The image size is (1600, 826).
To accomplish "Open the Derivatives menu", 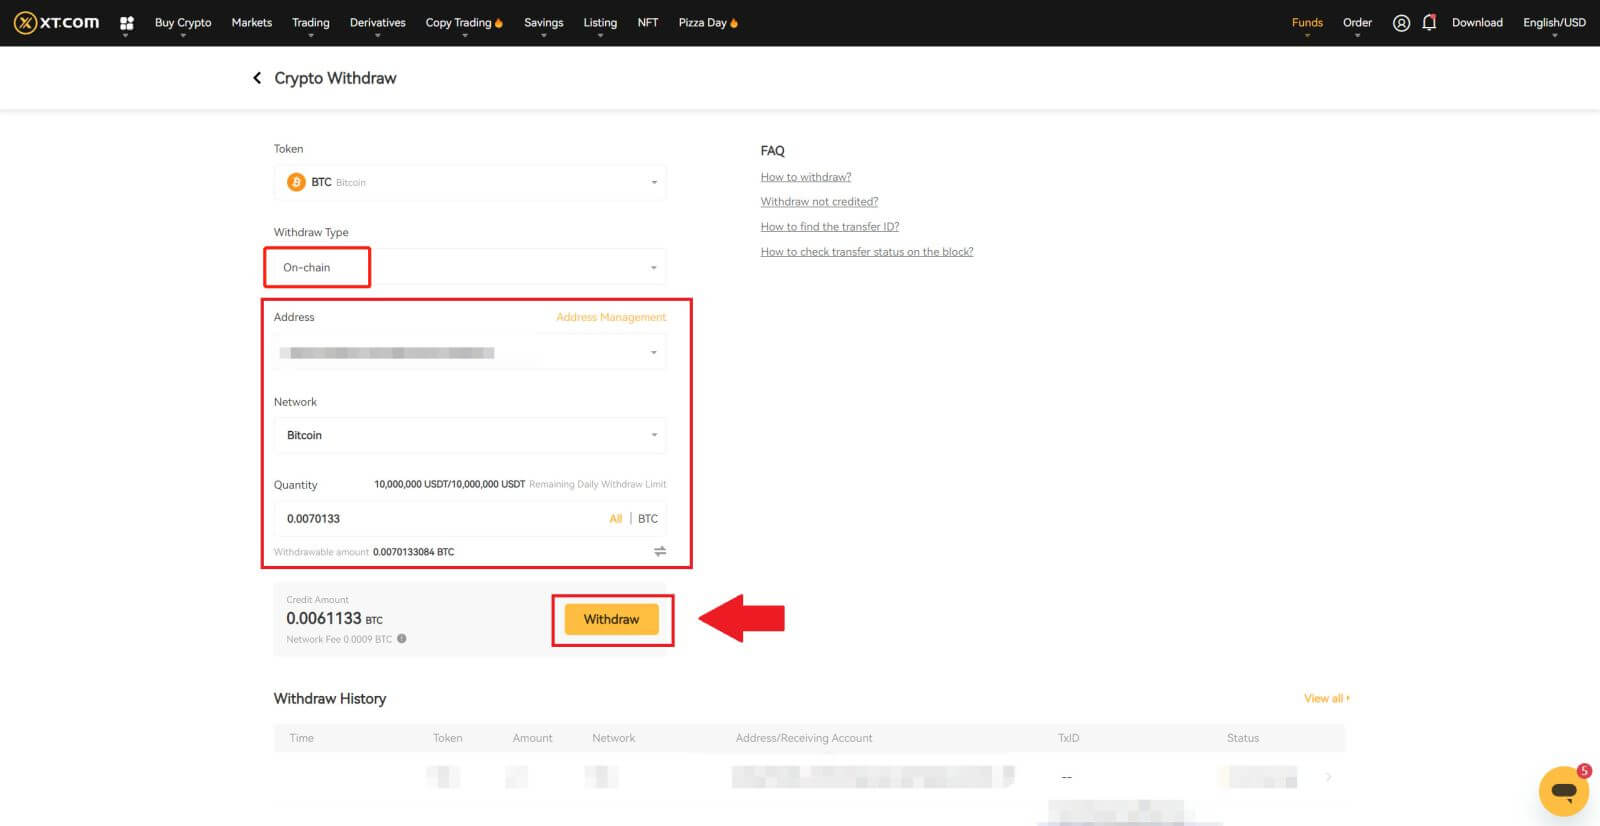I will tap(378, 22).
